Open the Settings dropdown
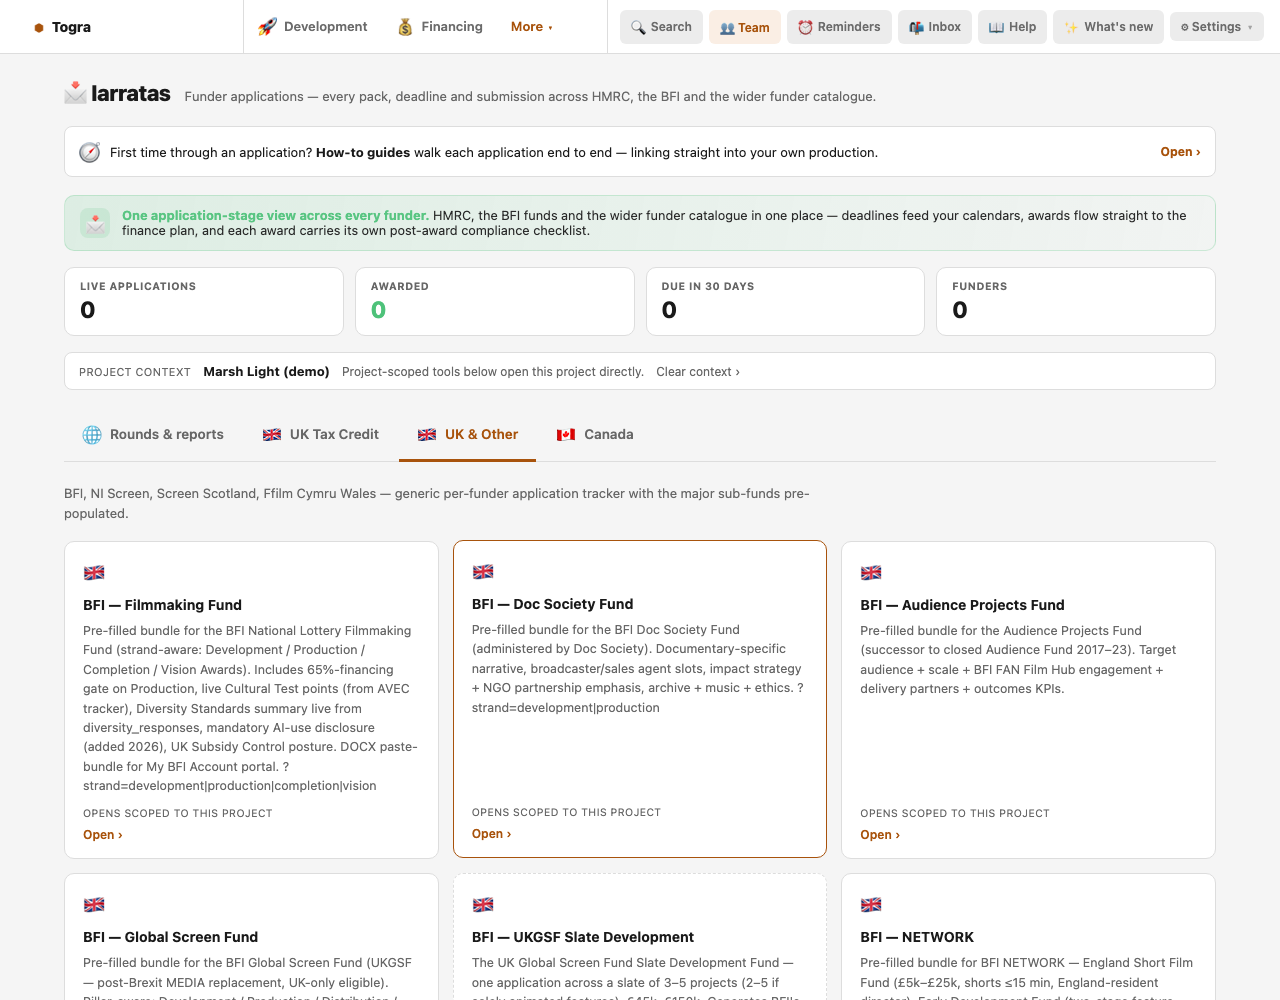 click(x=1216, y=27)
